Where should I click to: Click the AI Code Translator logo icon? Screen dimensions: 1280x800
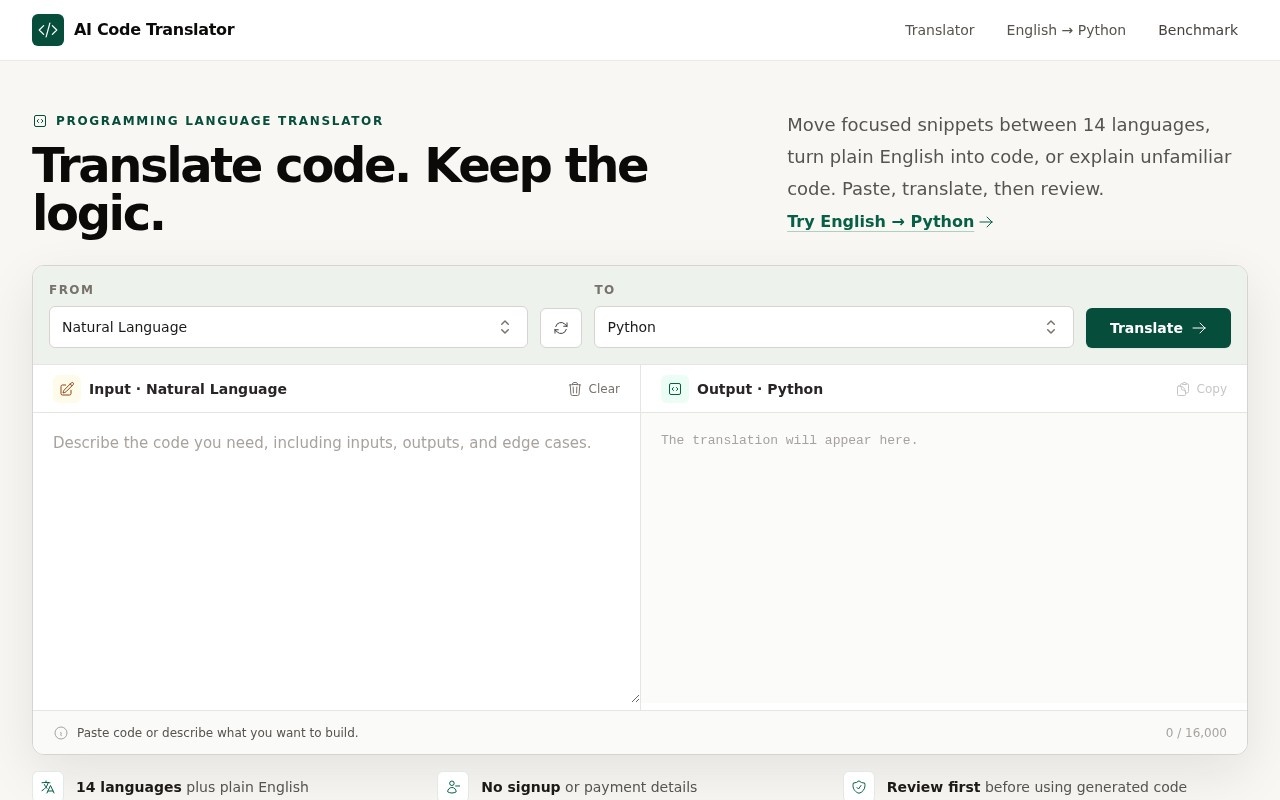48,30
